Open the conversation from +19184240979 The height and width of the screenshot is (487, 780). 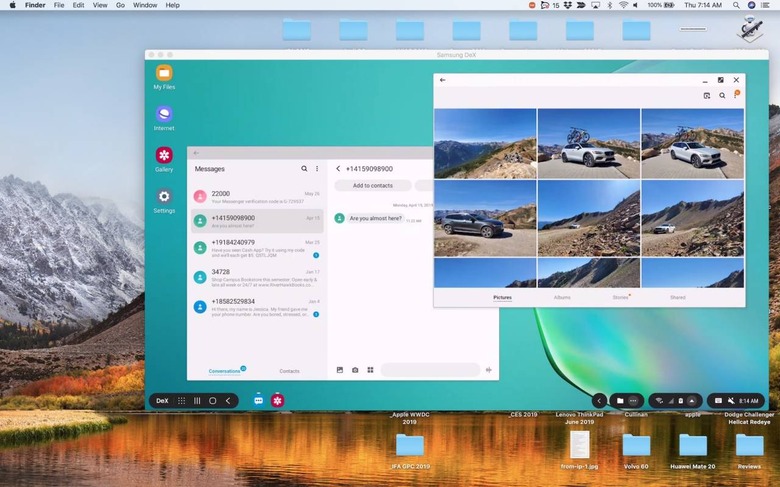point(257,247)
